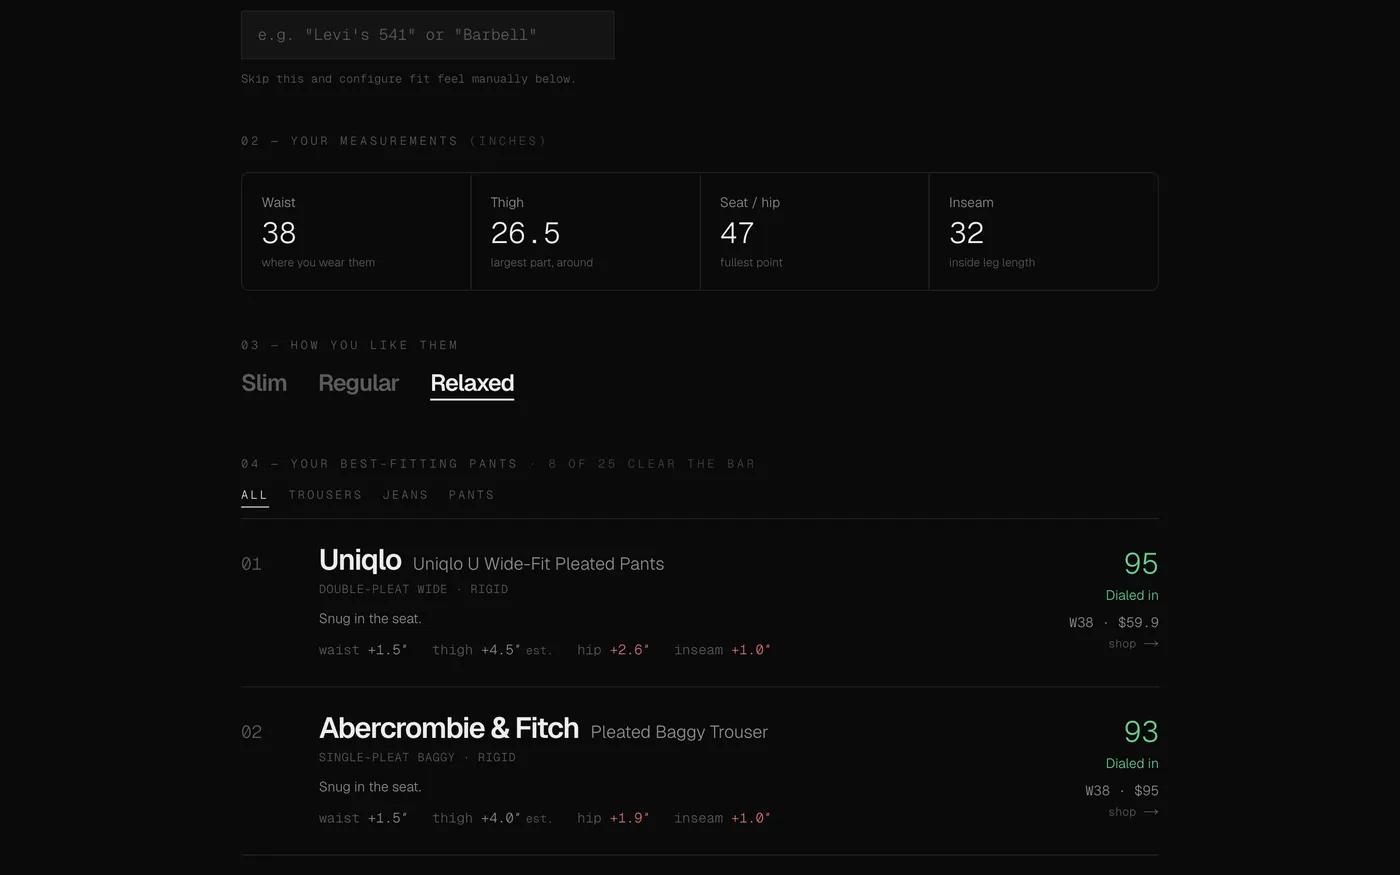Filter results by TROUSERS tab
1400x875 pixels.
tap(325, 495)
